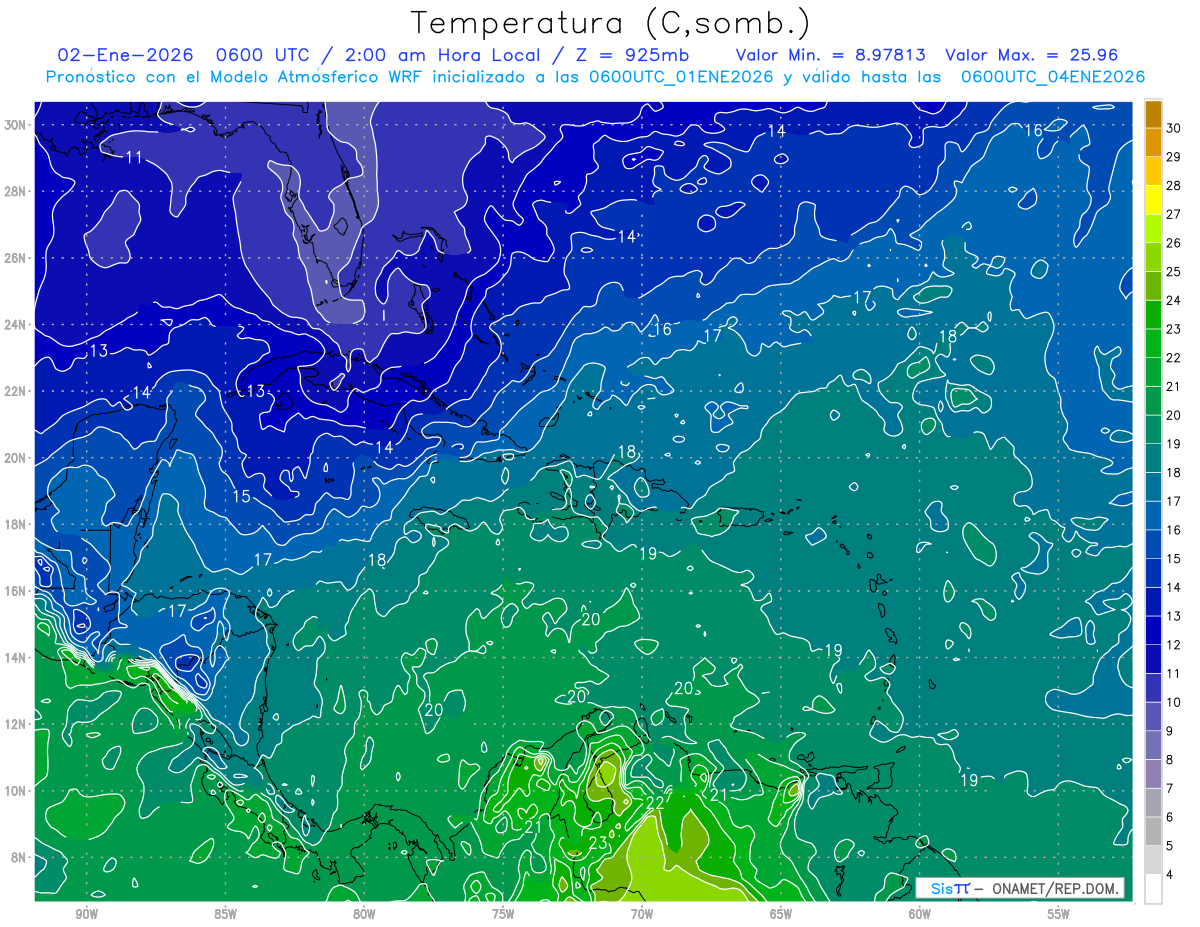Click the yellow legend swatch between 27 and 28
Viewport: 1200px width, 927px height.
[x=1153, y=200]
